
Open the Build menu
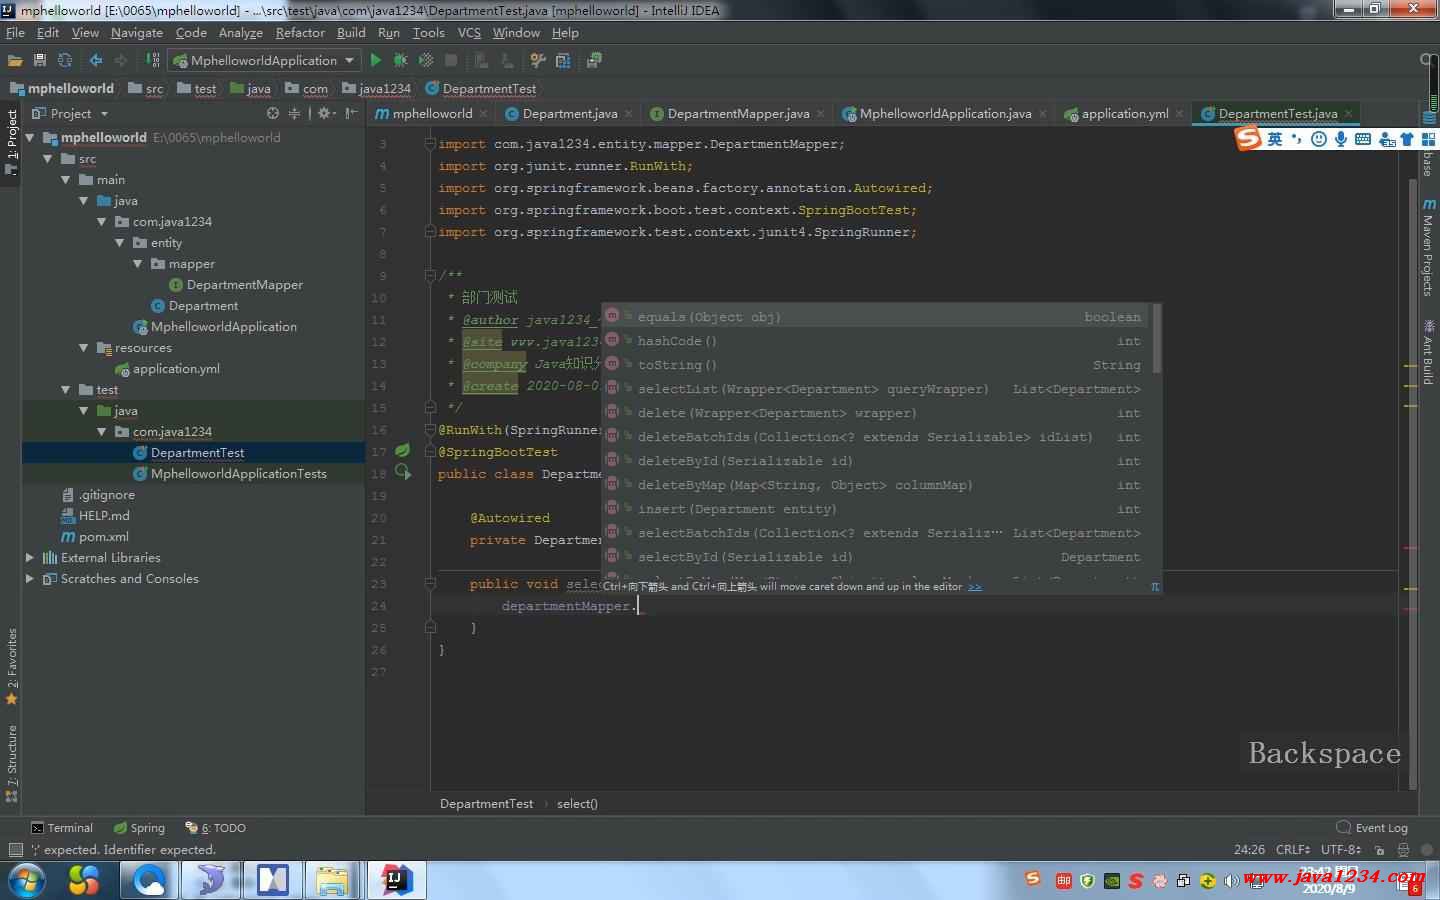pos(351,33)
